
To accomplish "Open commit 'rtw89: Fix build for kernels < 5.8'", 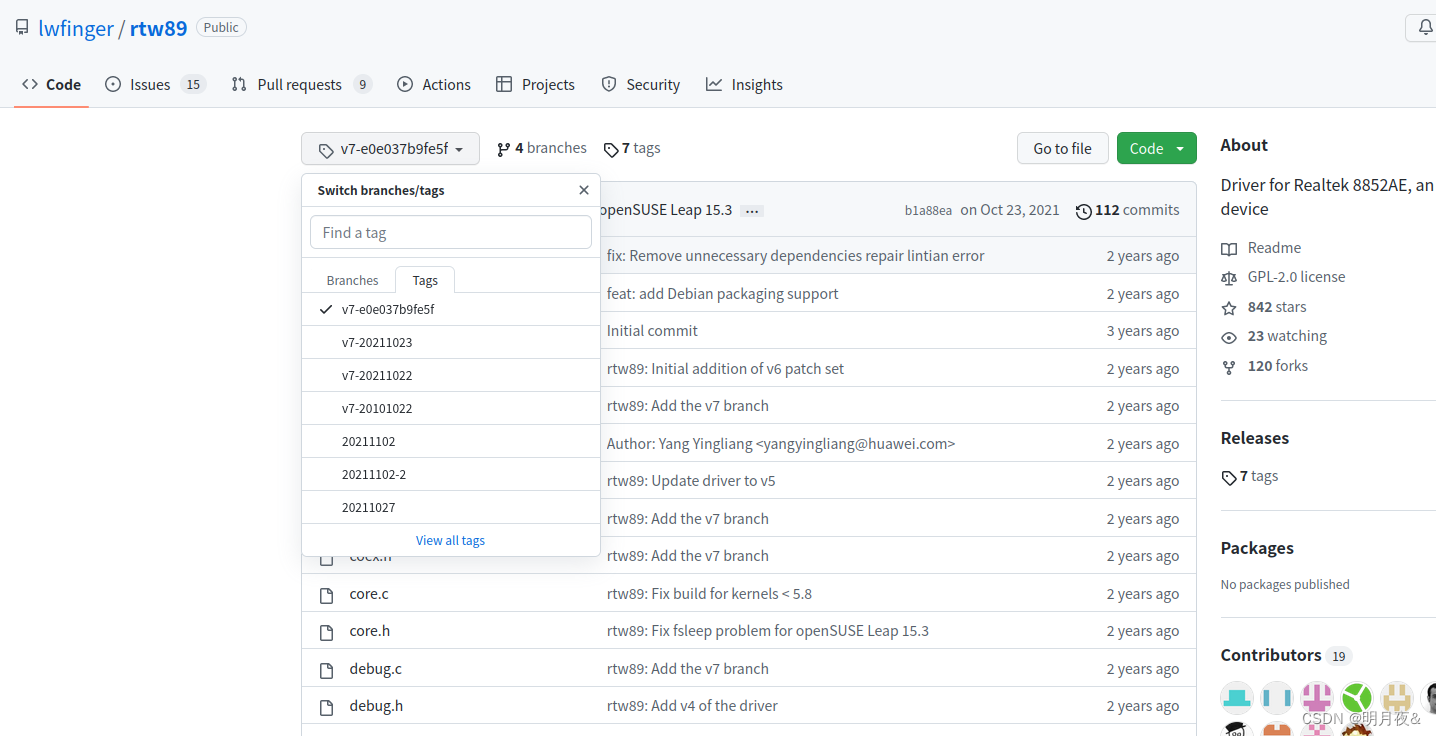I will click(x=709, y=593).
